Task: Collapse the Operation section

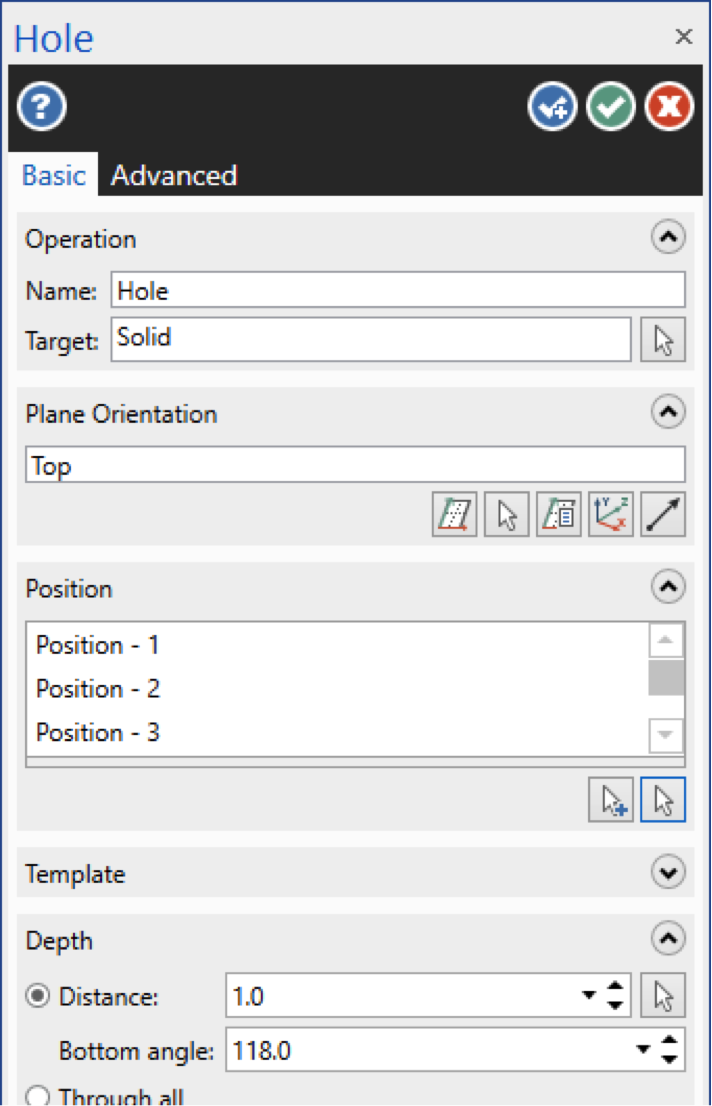Action: (x=668, y=237)
